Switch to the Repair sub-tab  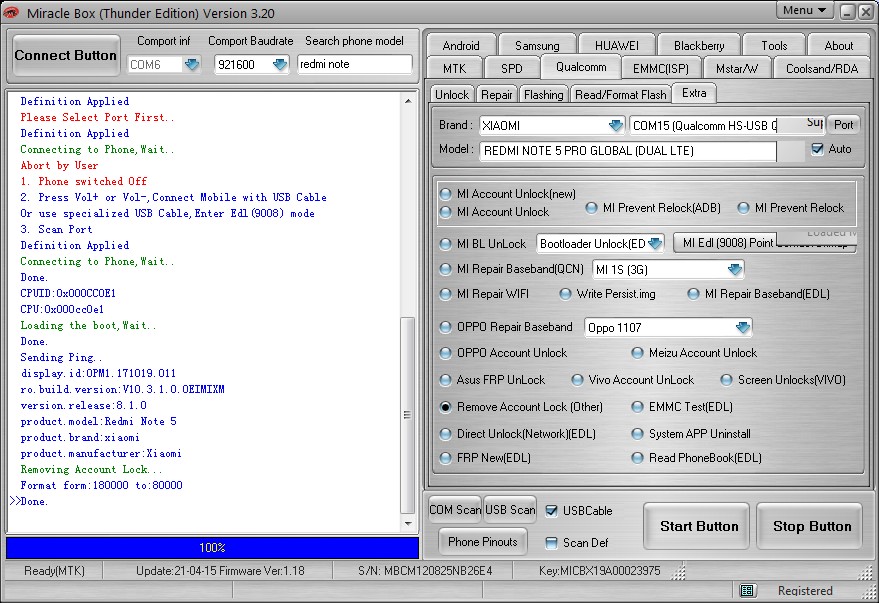(497, 94)
